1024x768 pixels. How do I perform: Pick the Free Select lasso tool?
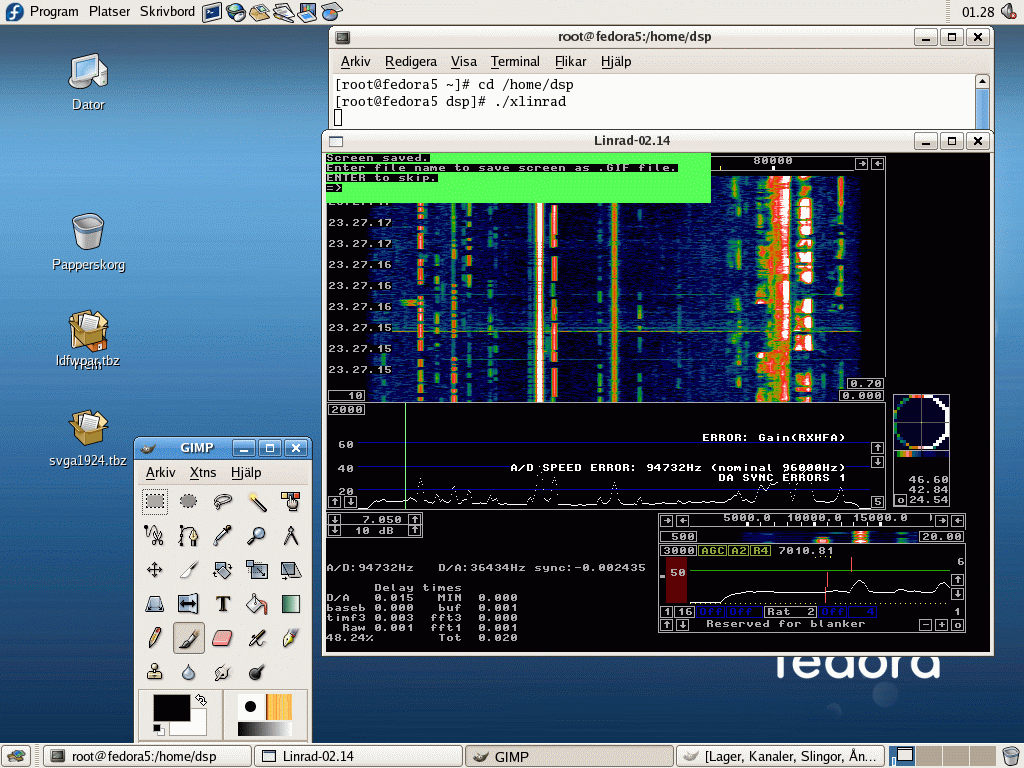223,502
